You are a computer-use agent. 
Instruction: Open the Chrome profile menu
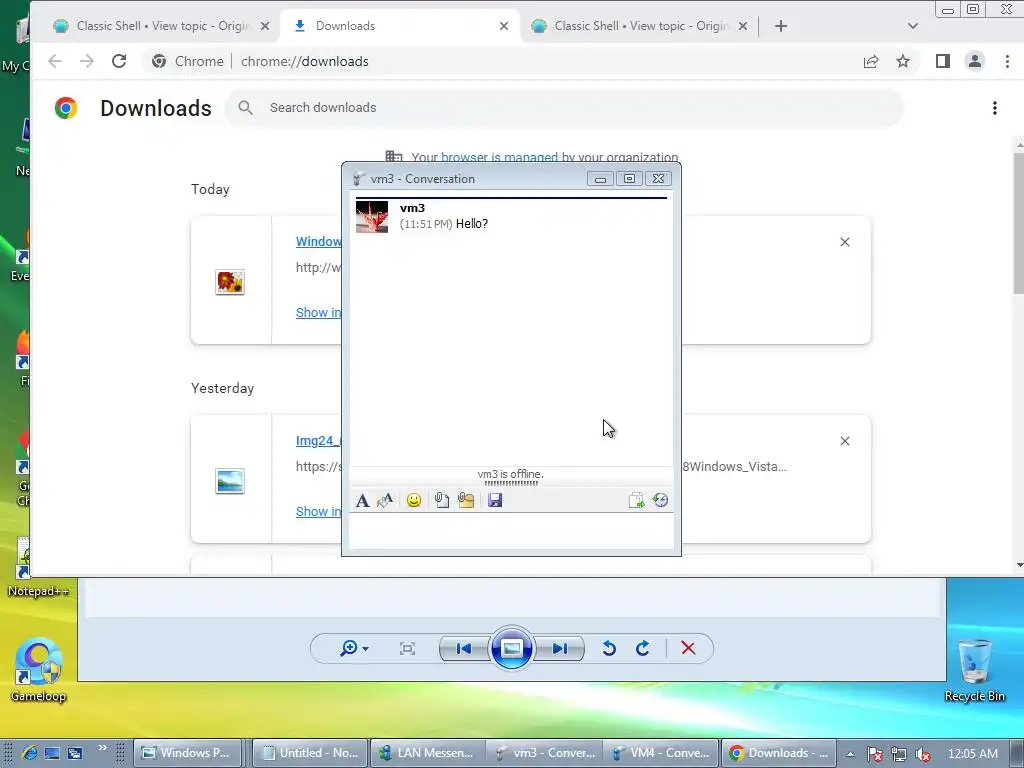[974, 61]
